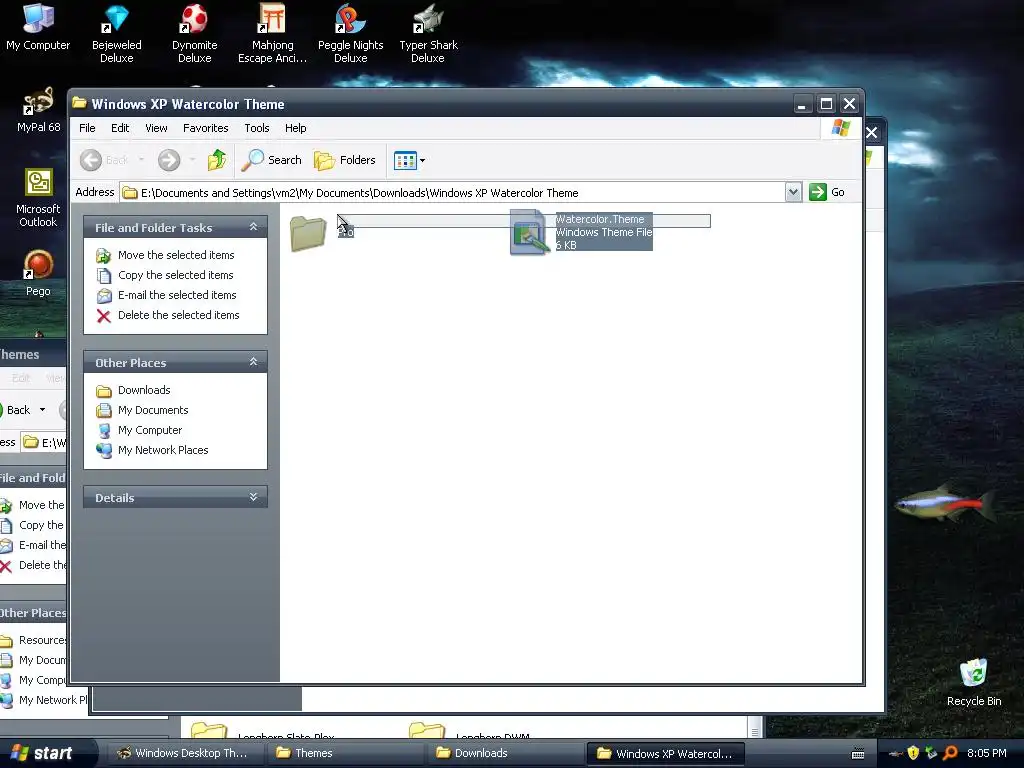Select the Watercolor.Theme file icon
1024x768 pixels.
(x=528, y=232)
